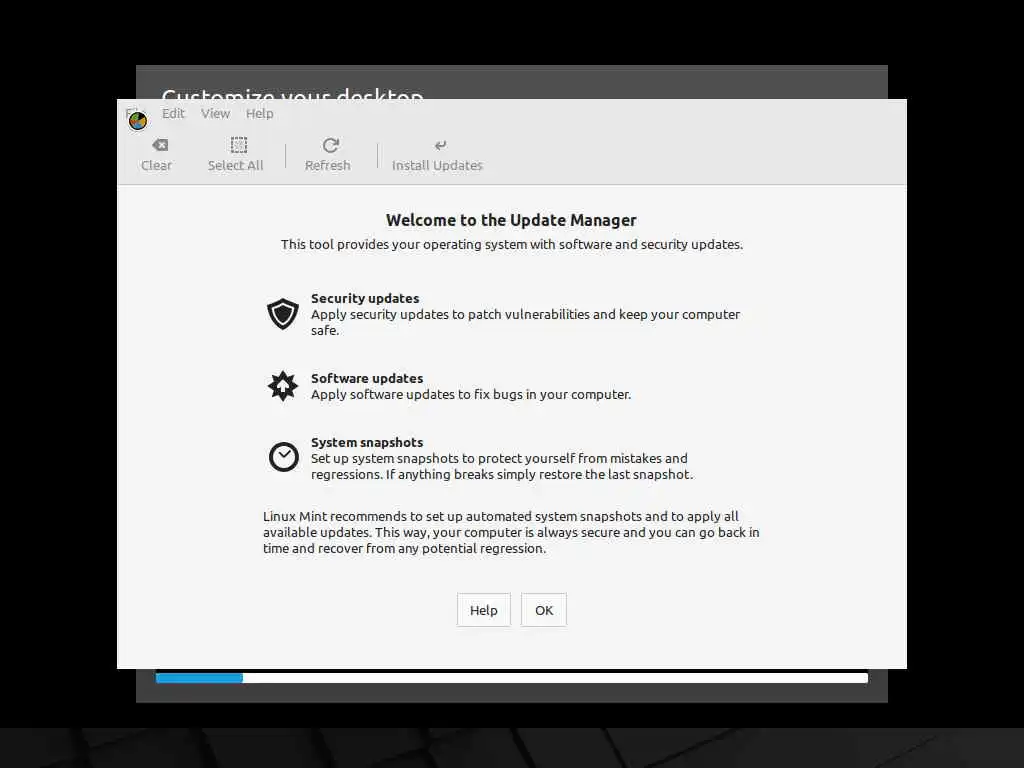Click the OK button
This screenshot has height=768, width=1024.
coord(543,610)
